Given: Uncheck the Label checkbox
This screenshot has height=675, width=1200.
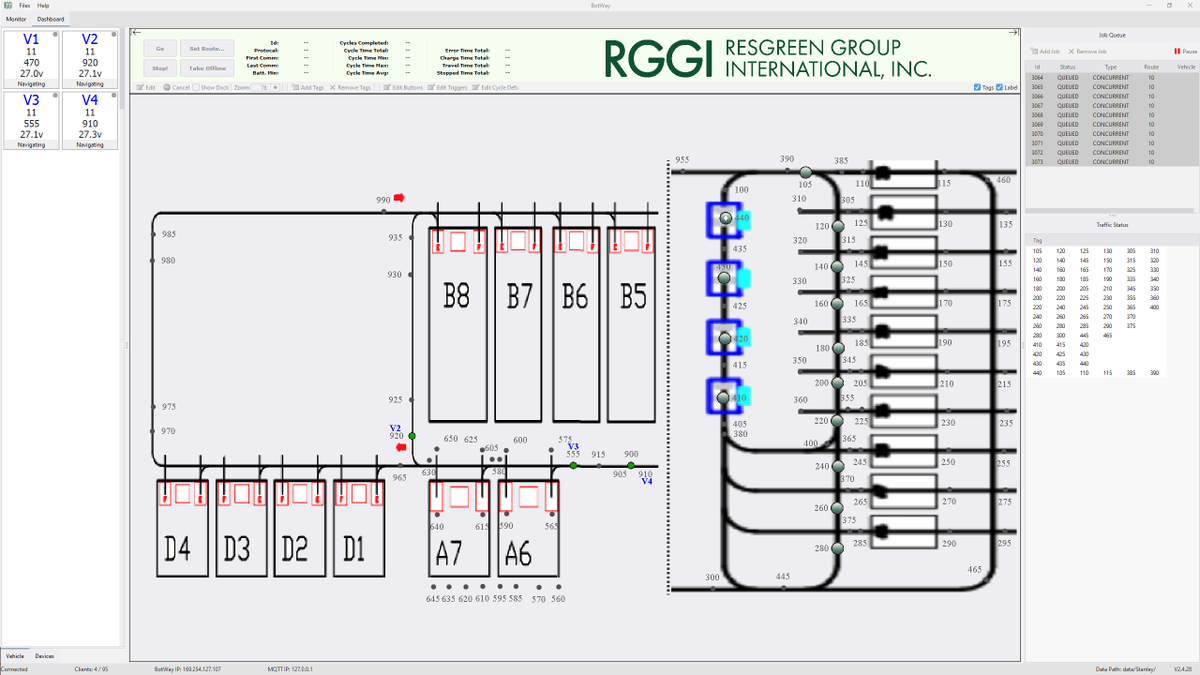Looking at the screenshot, I should tap(1000, 88).
